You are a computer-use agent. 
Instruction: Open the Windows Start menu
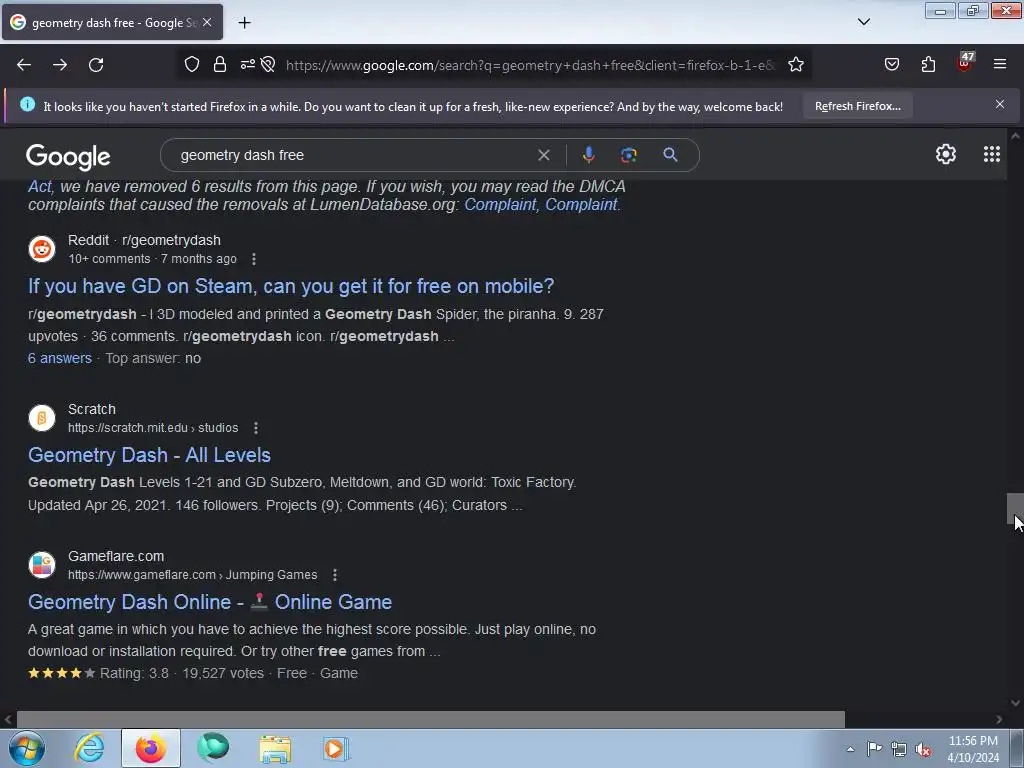pos(27,748)
